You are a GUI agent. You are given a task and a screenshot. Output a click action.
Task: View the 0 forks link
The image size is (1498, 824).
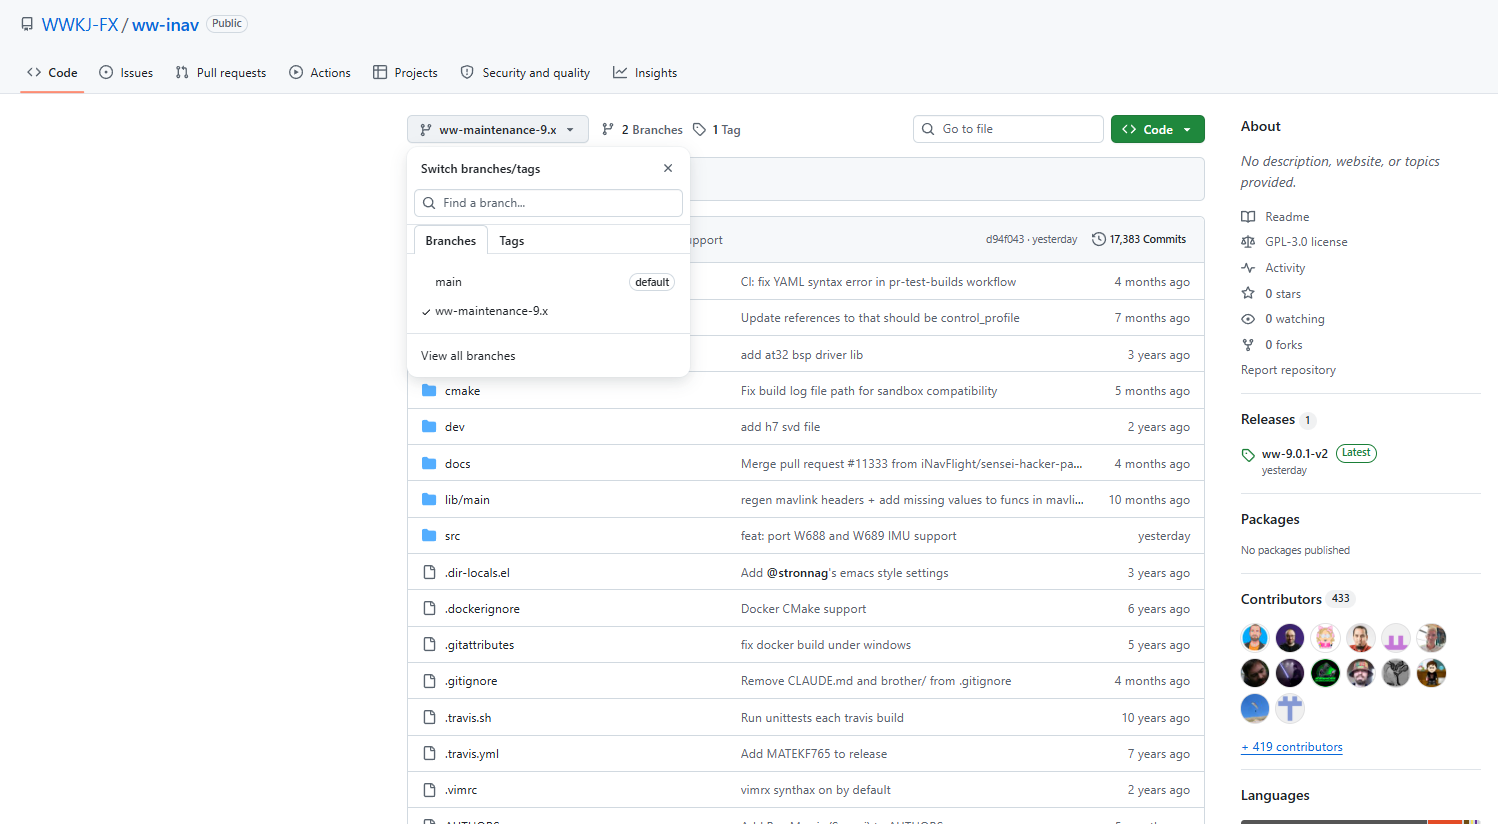(x=1284, y=345)
